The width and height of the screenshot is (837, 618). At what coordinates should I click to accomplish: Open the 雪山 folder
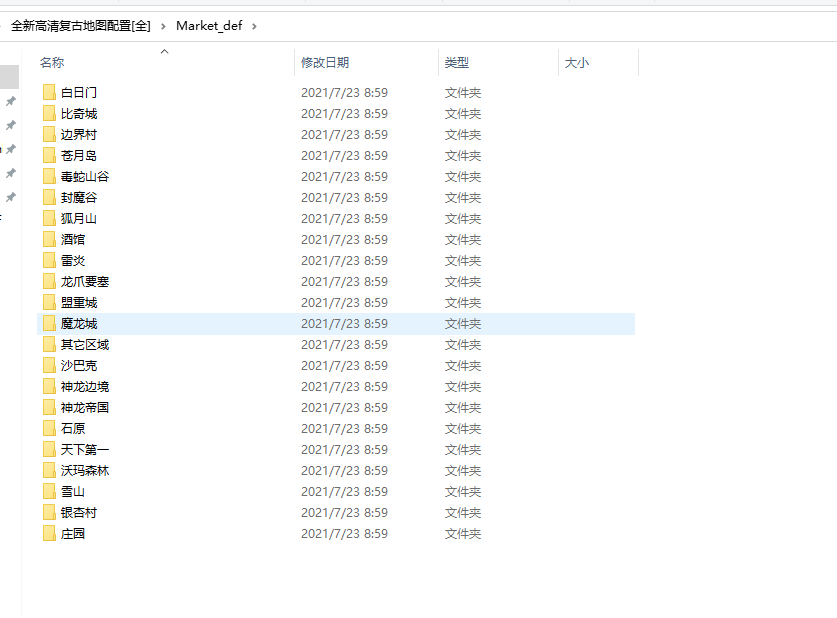(x=69, y=491)
